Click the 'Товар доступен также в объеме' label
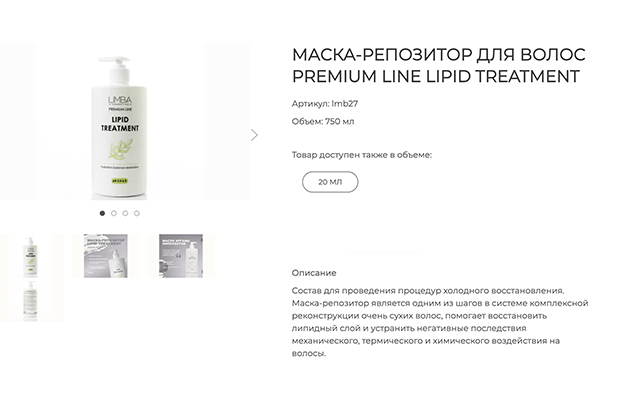Image resolution: width=630 pixels, height=400 pixels. coord(362,155)
